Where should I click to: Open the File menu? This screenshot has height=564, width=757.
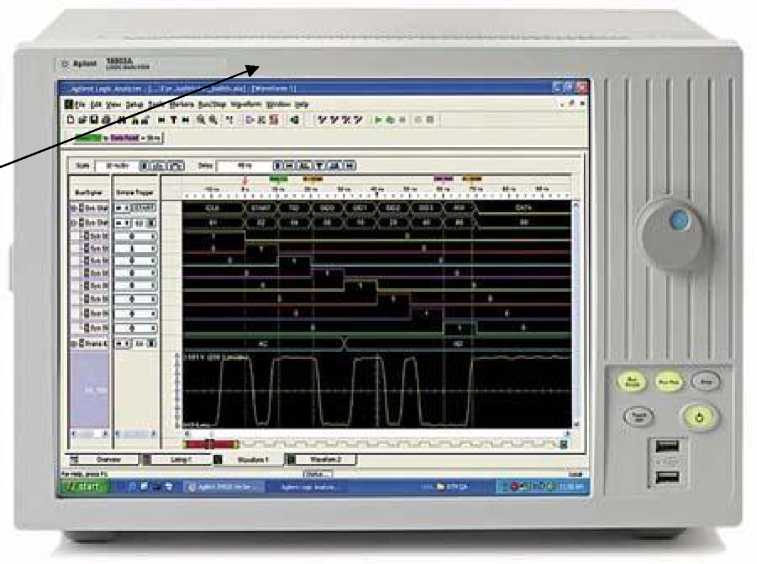click(80, 104)
